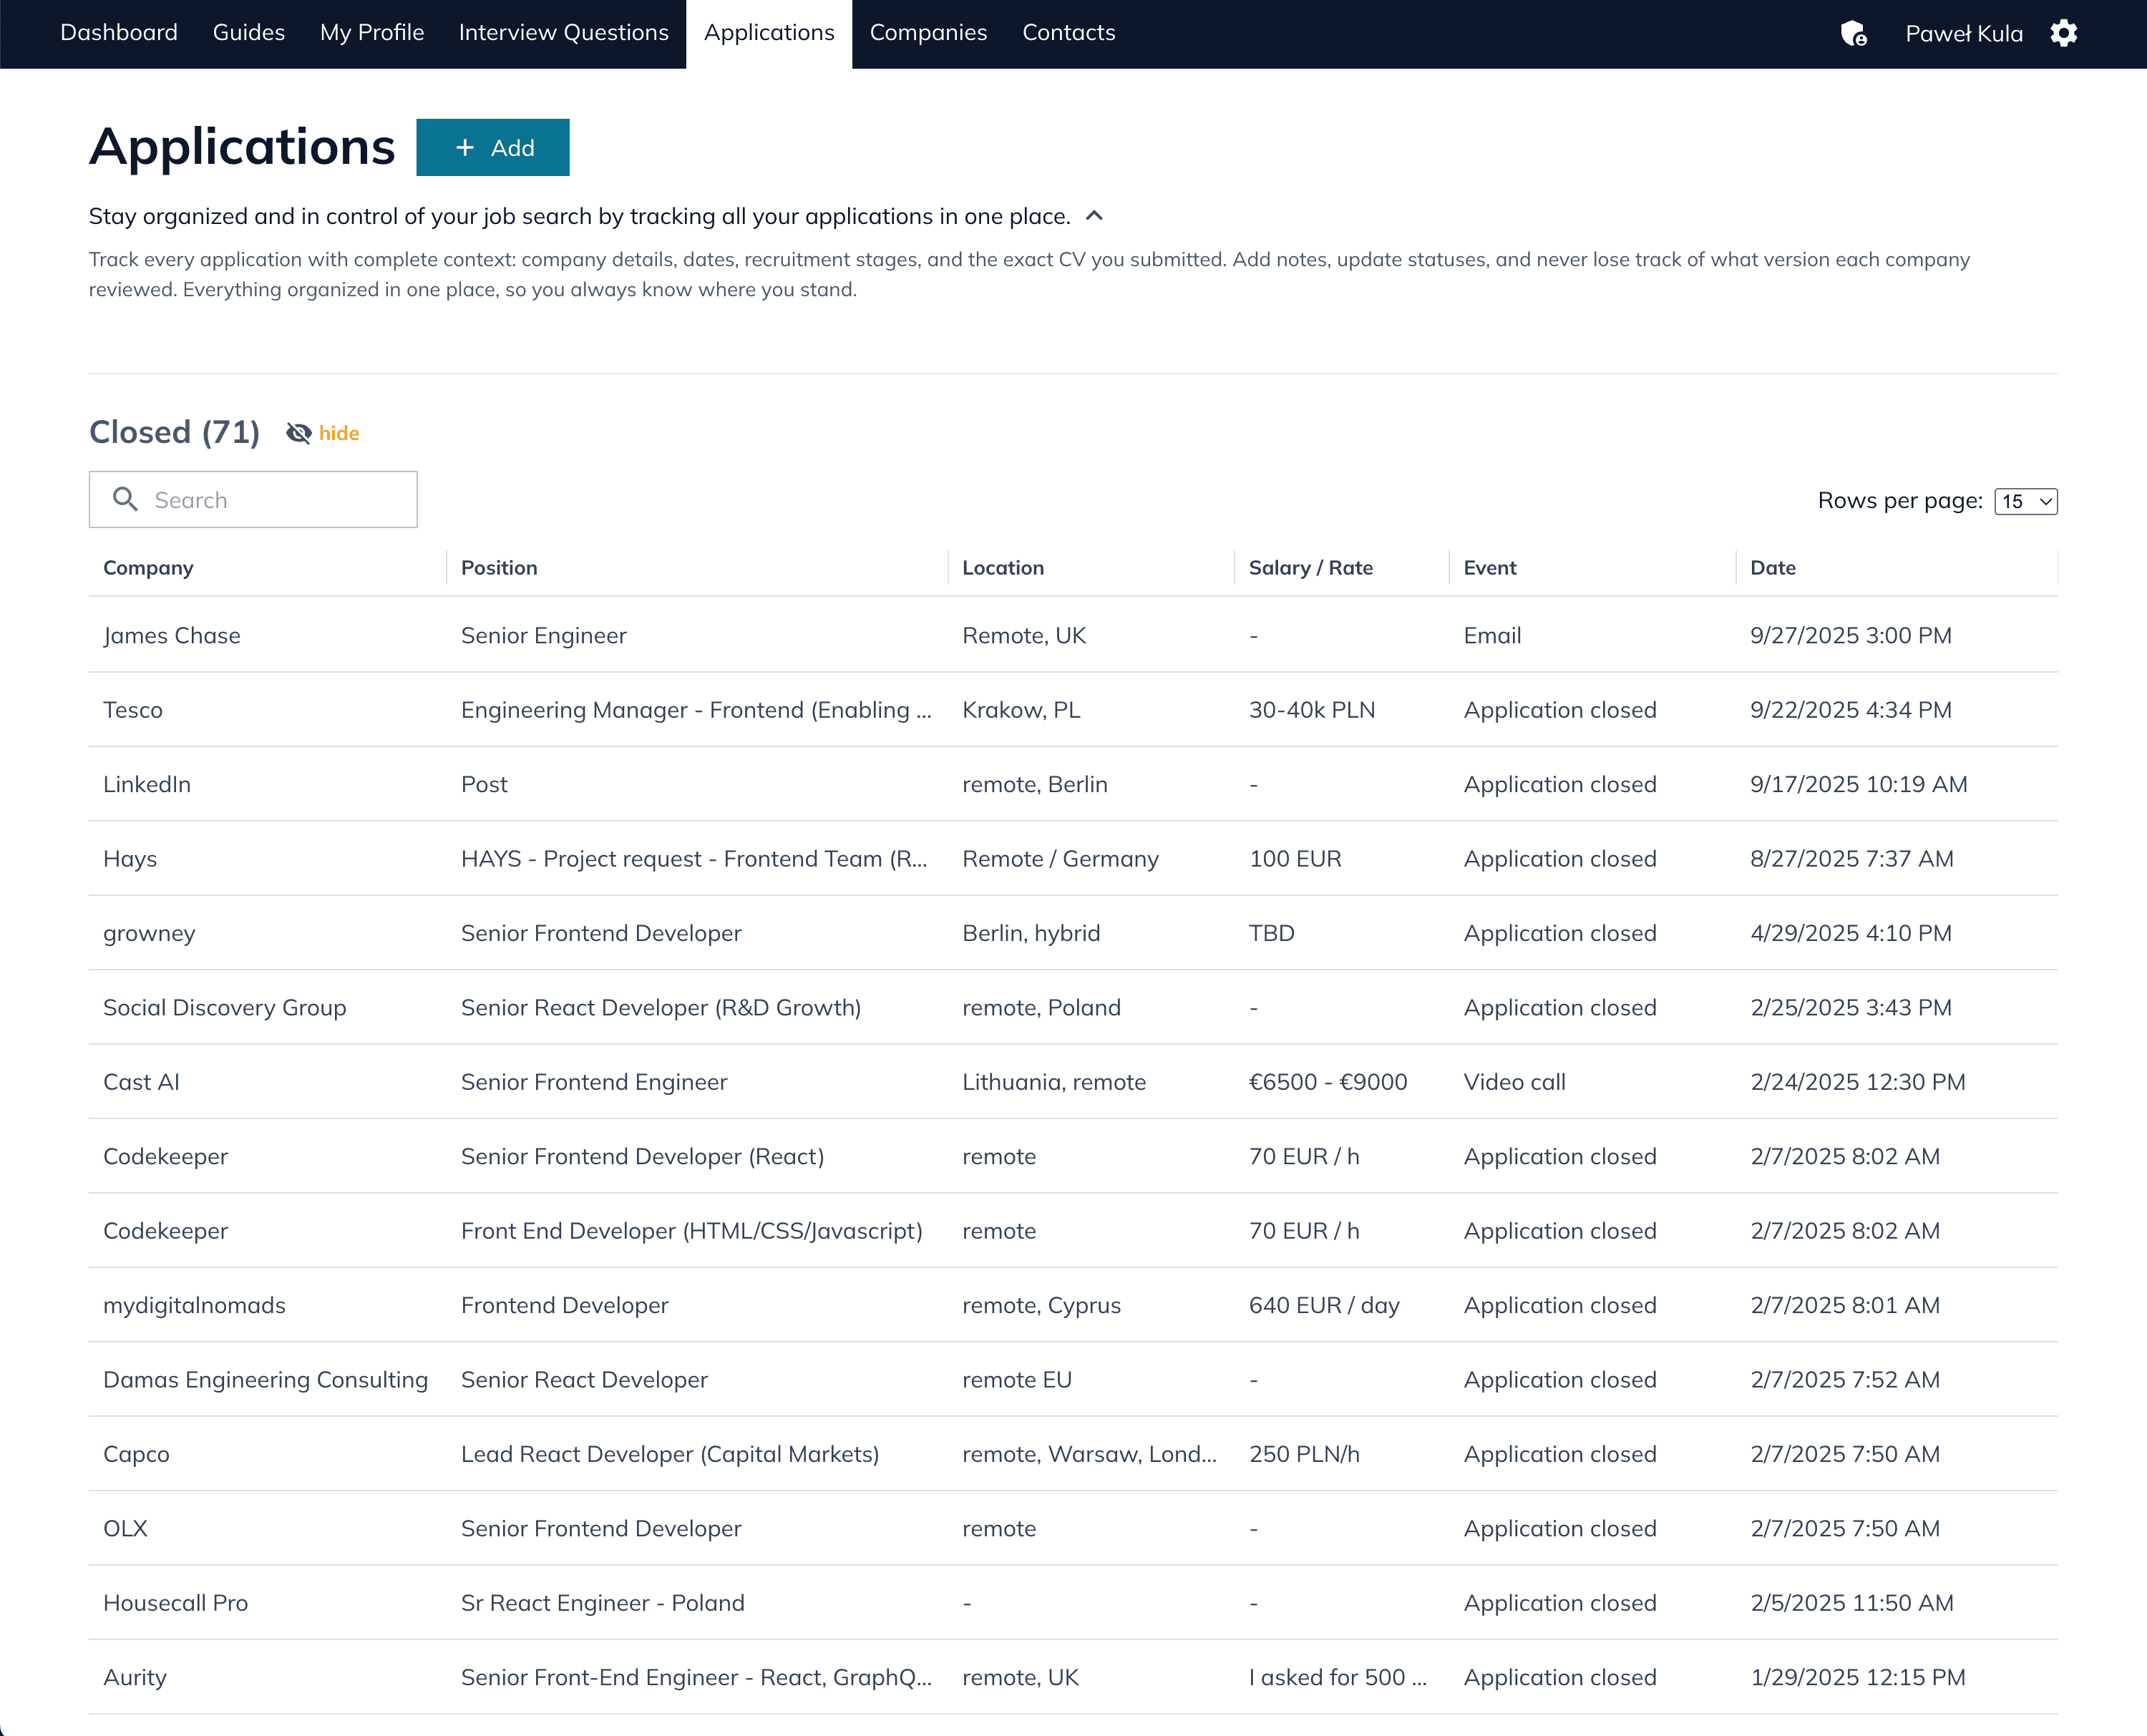Image resolution: width=2147 pixels, height=1736 pixels.
Task: Switch to the Companies tab
Action: (928, 33)
